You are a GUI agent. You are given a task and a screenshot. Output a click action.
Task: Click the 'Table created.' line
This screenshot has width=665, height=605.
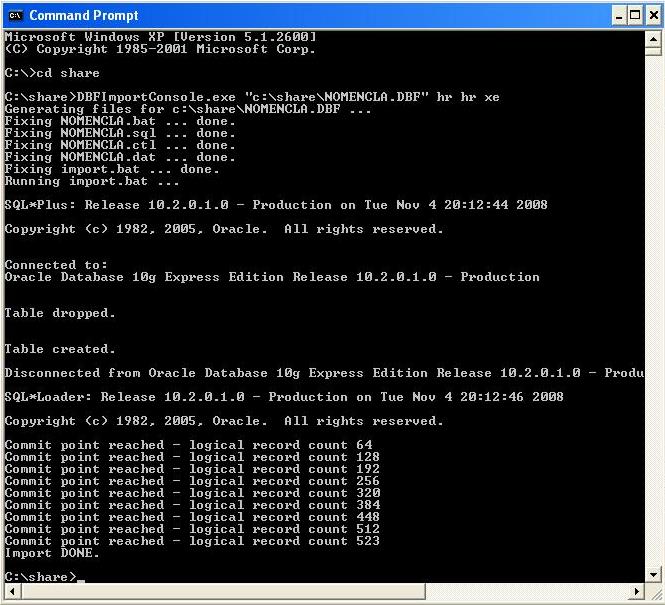(60, 349)
